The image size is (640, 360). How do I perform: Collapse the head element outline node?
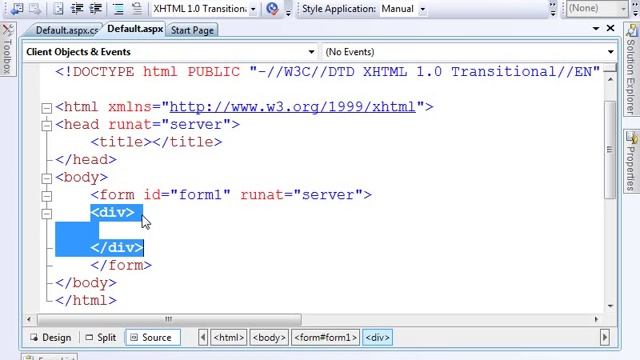point(47,125)
